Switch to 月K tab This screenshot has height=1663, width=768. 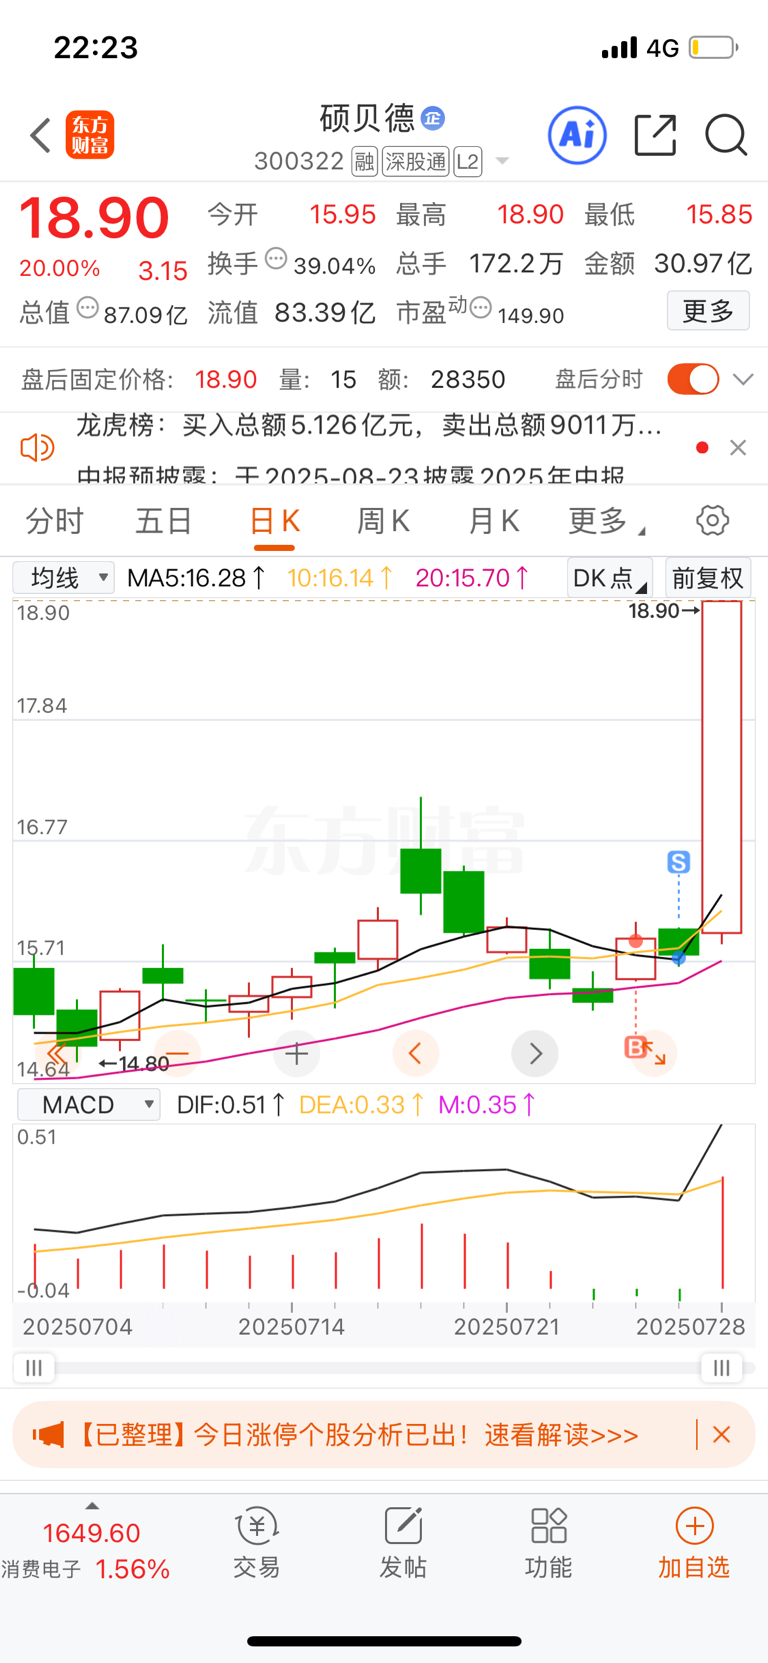pos(493,521)
